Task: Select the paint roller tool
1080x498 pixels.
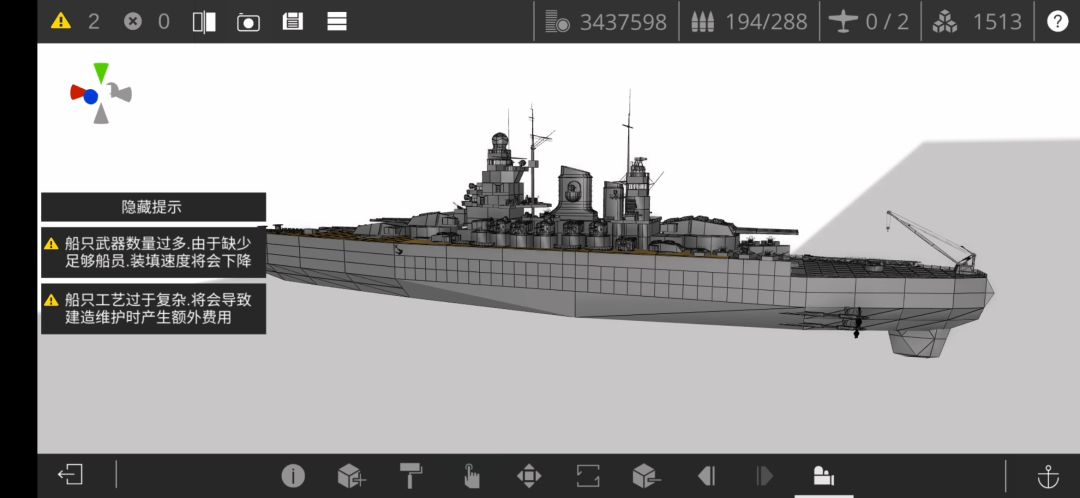Action: pos(410,475)
